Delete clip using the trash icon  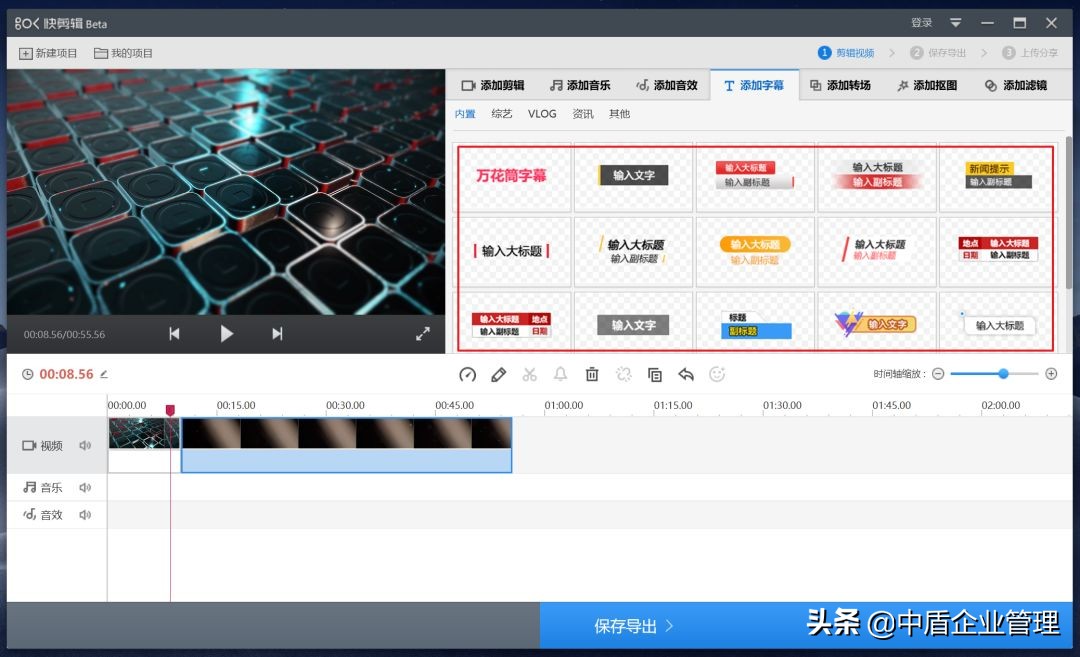tap(591, 374)
